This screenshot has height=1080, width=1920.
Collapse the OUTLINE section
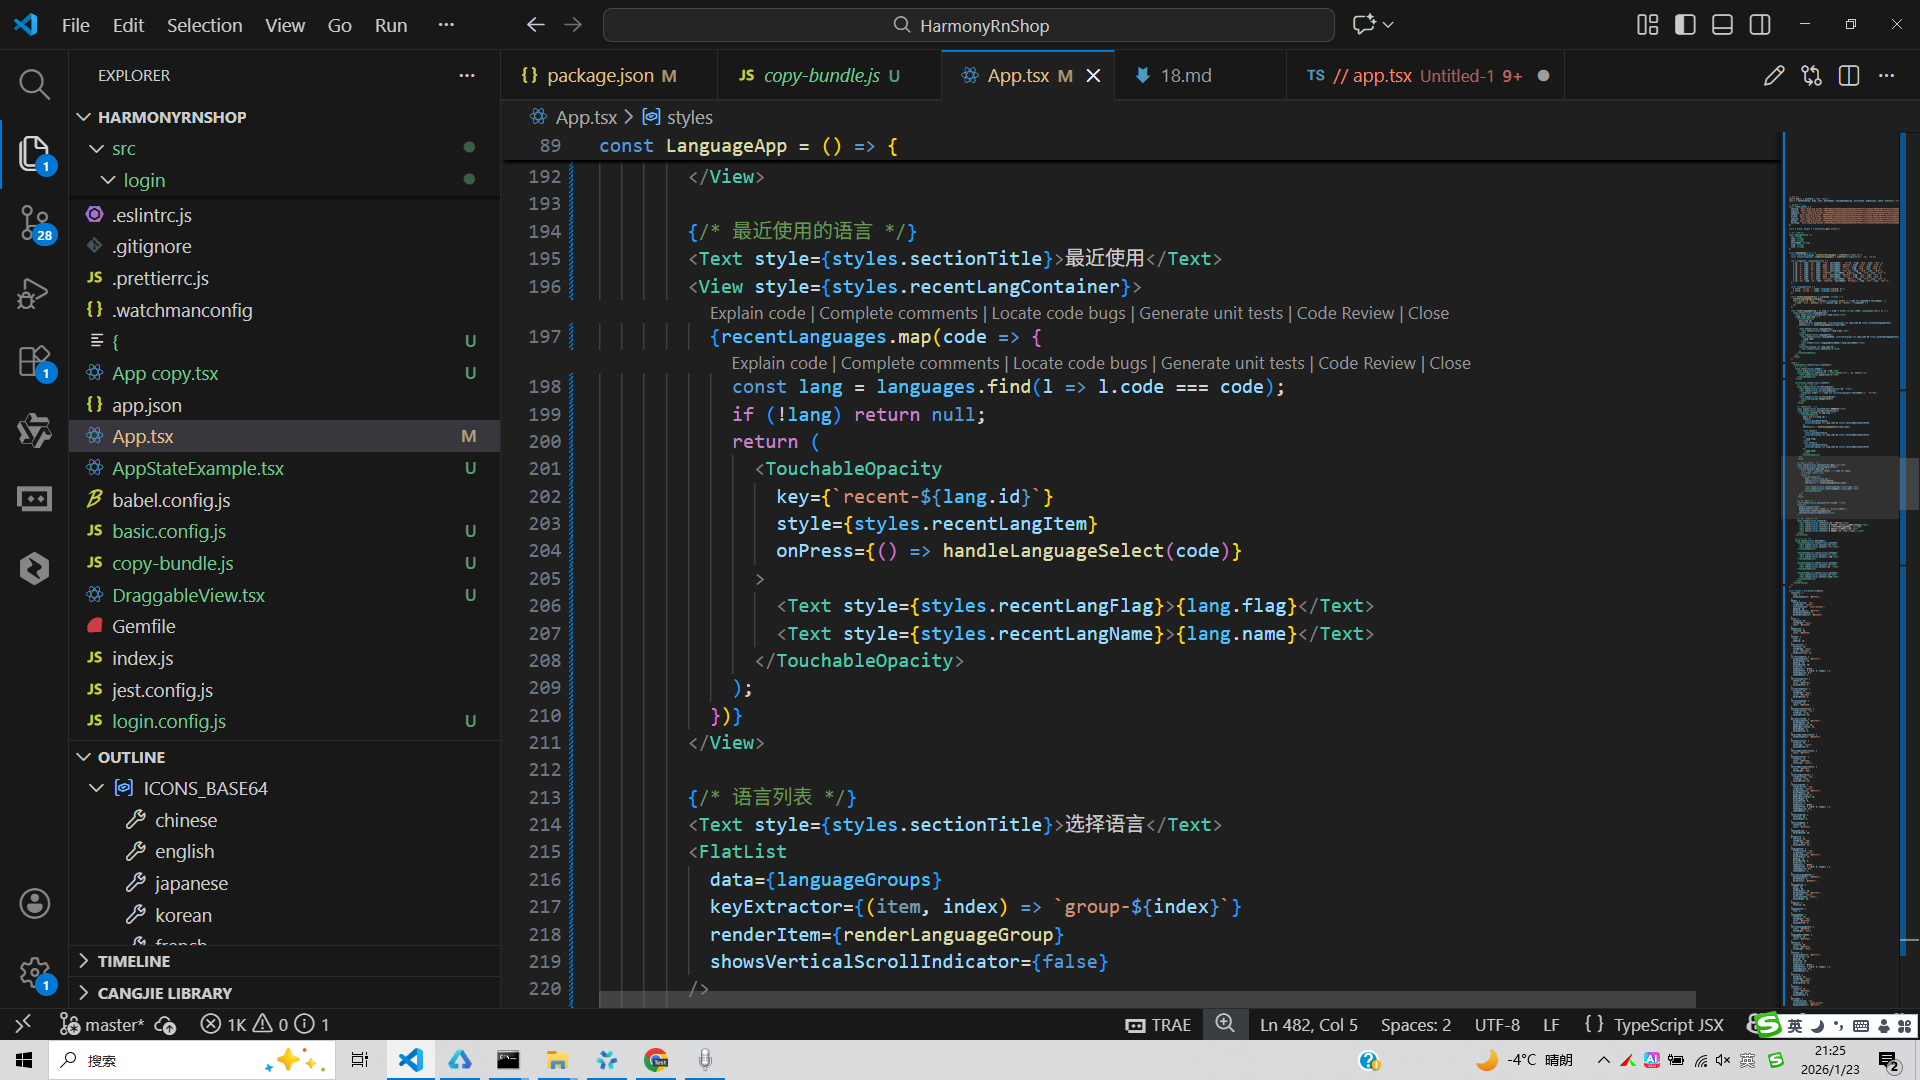pyautogui.click(x=131, y=757)
